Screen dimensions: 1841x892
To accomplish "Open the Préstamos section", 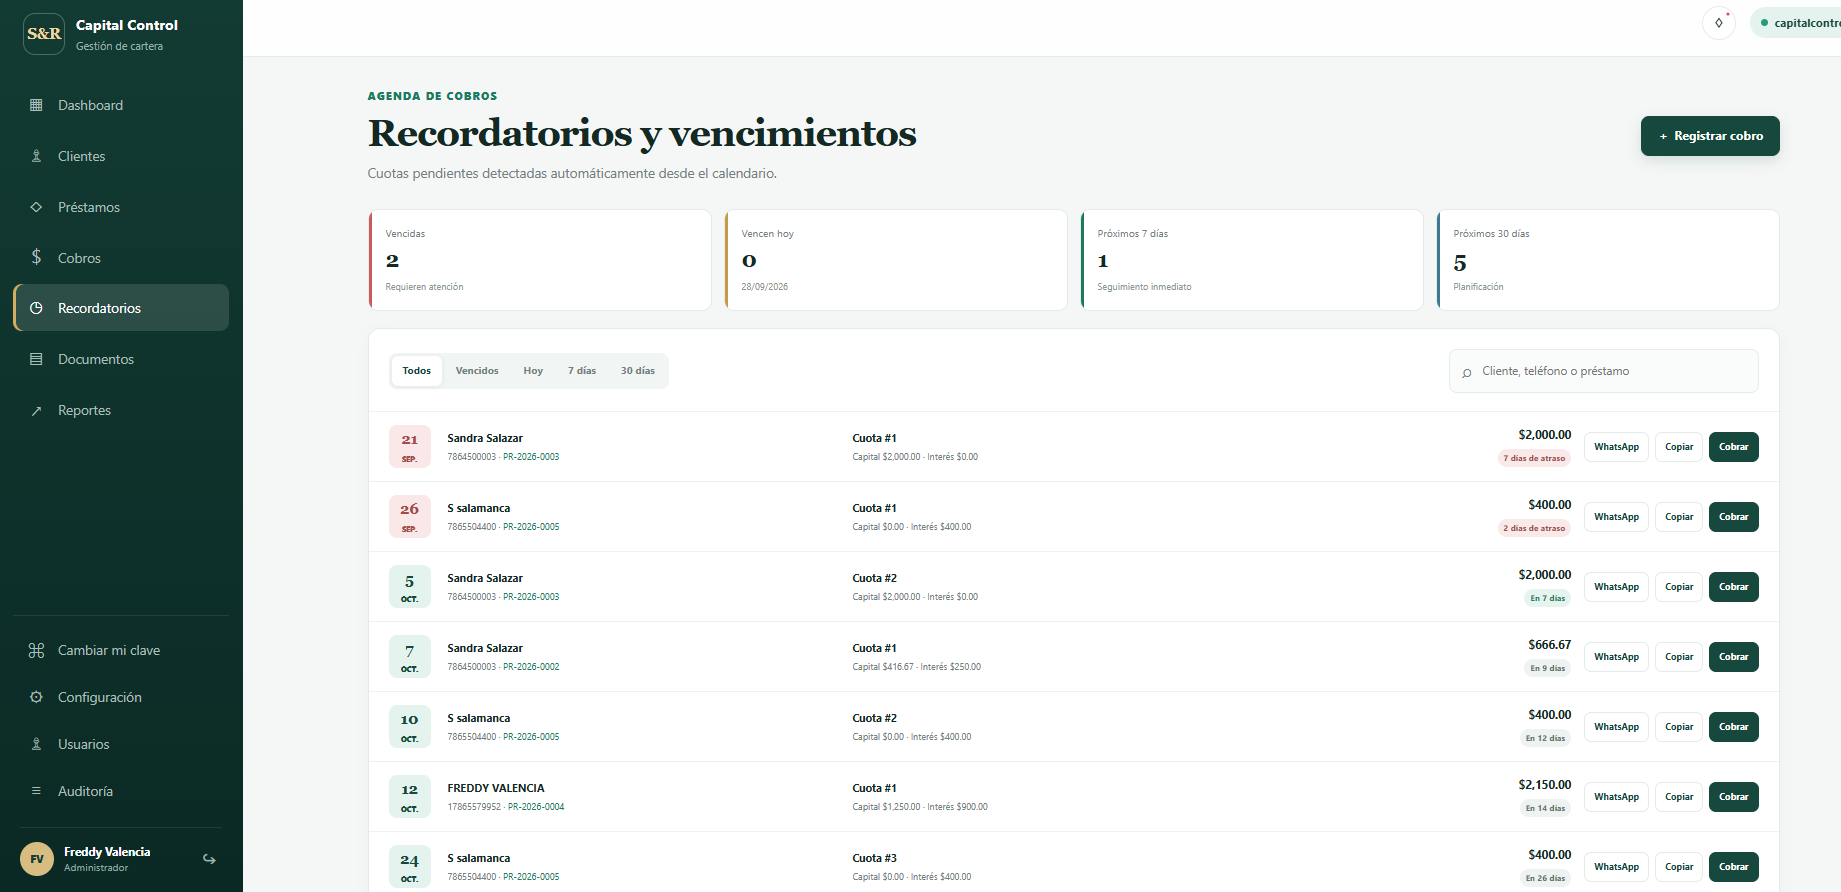I will 121,207.
